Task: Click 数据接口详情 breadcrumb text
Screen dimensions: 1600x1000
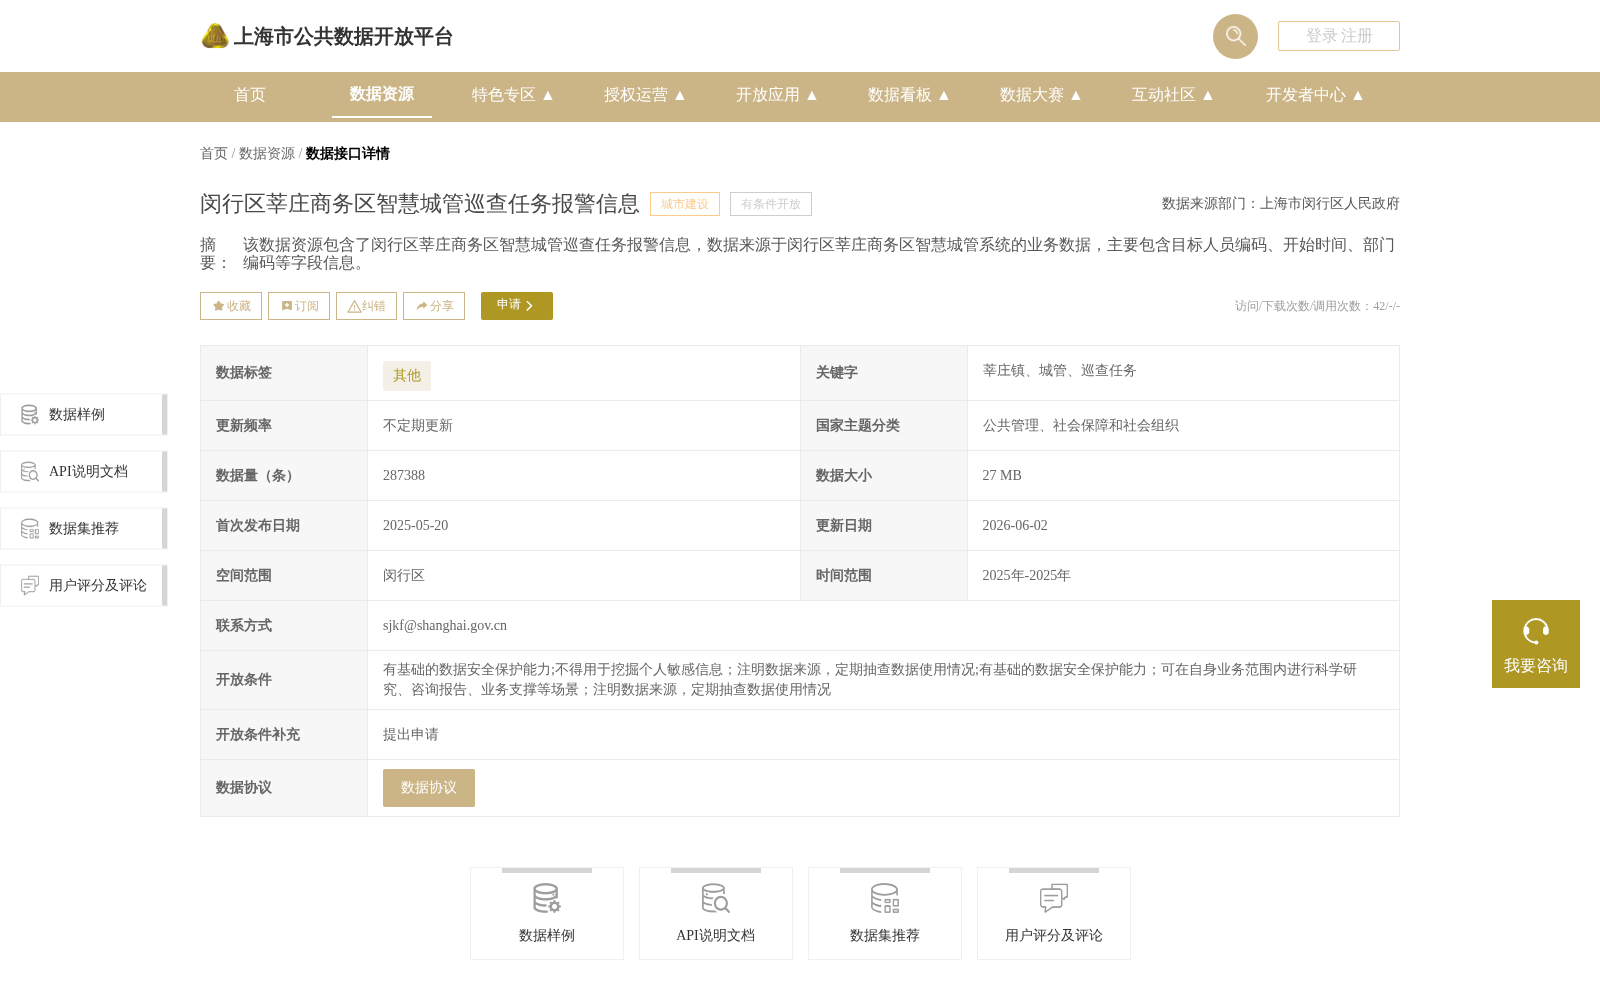Action: tap(348, 154)
